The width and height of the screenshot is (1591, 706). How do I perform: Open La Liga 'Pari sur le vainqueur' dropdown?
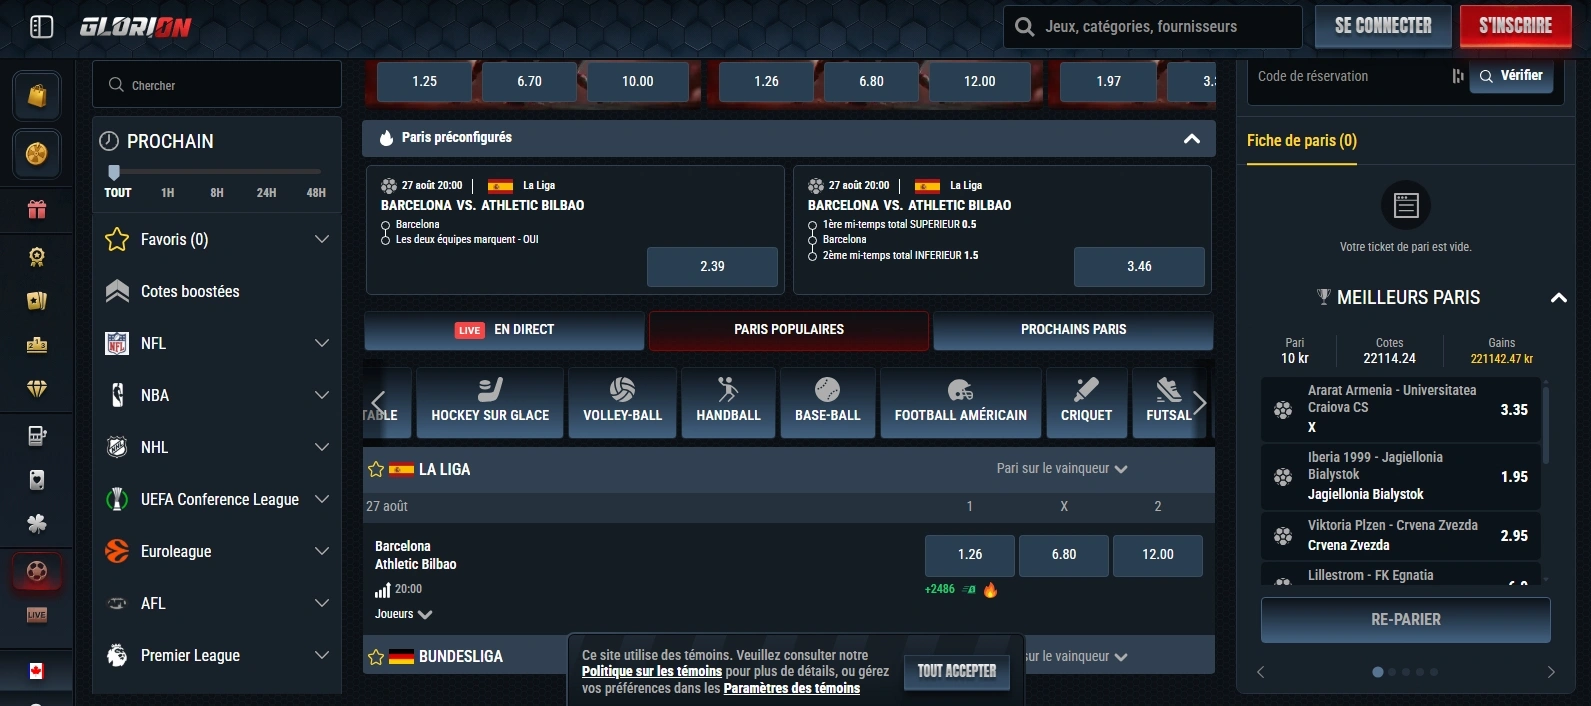[1062, 469]
